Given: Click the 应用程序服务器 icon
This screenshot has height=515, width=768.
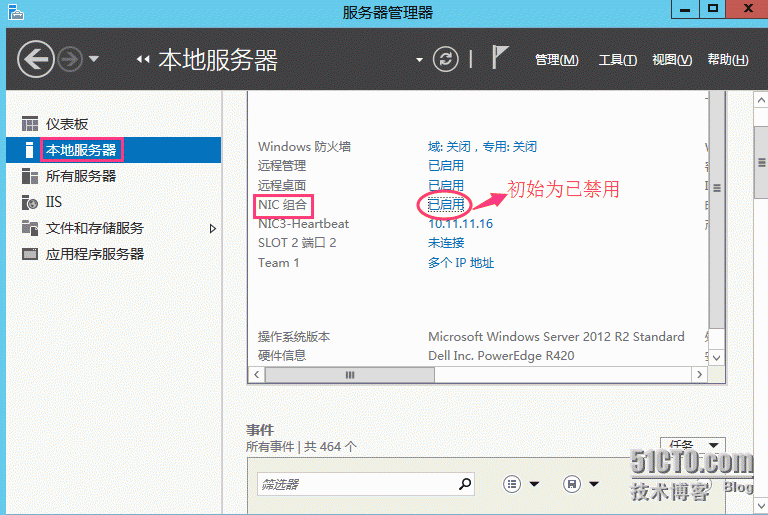Looking at the screenshot, I should coord(30,254).
